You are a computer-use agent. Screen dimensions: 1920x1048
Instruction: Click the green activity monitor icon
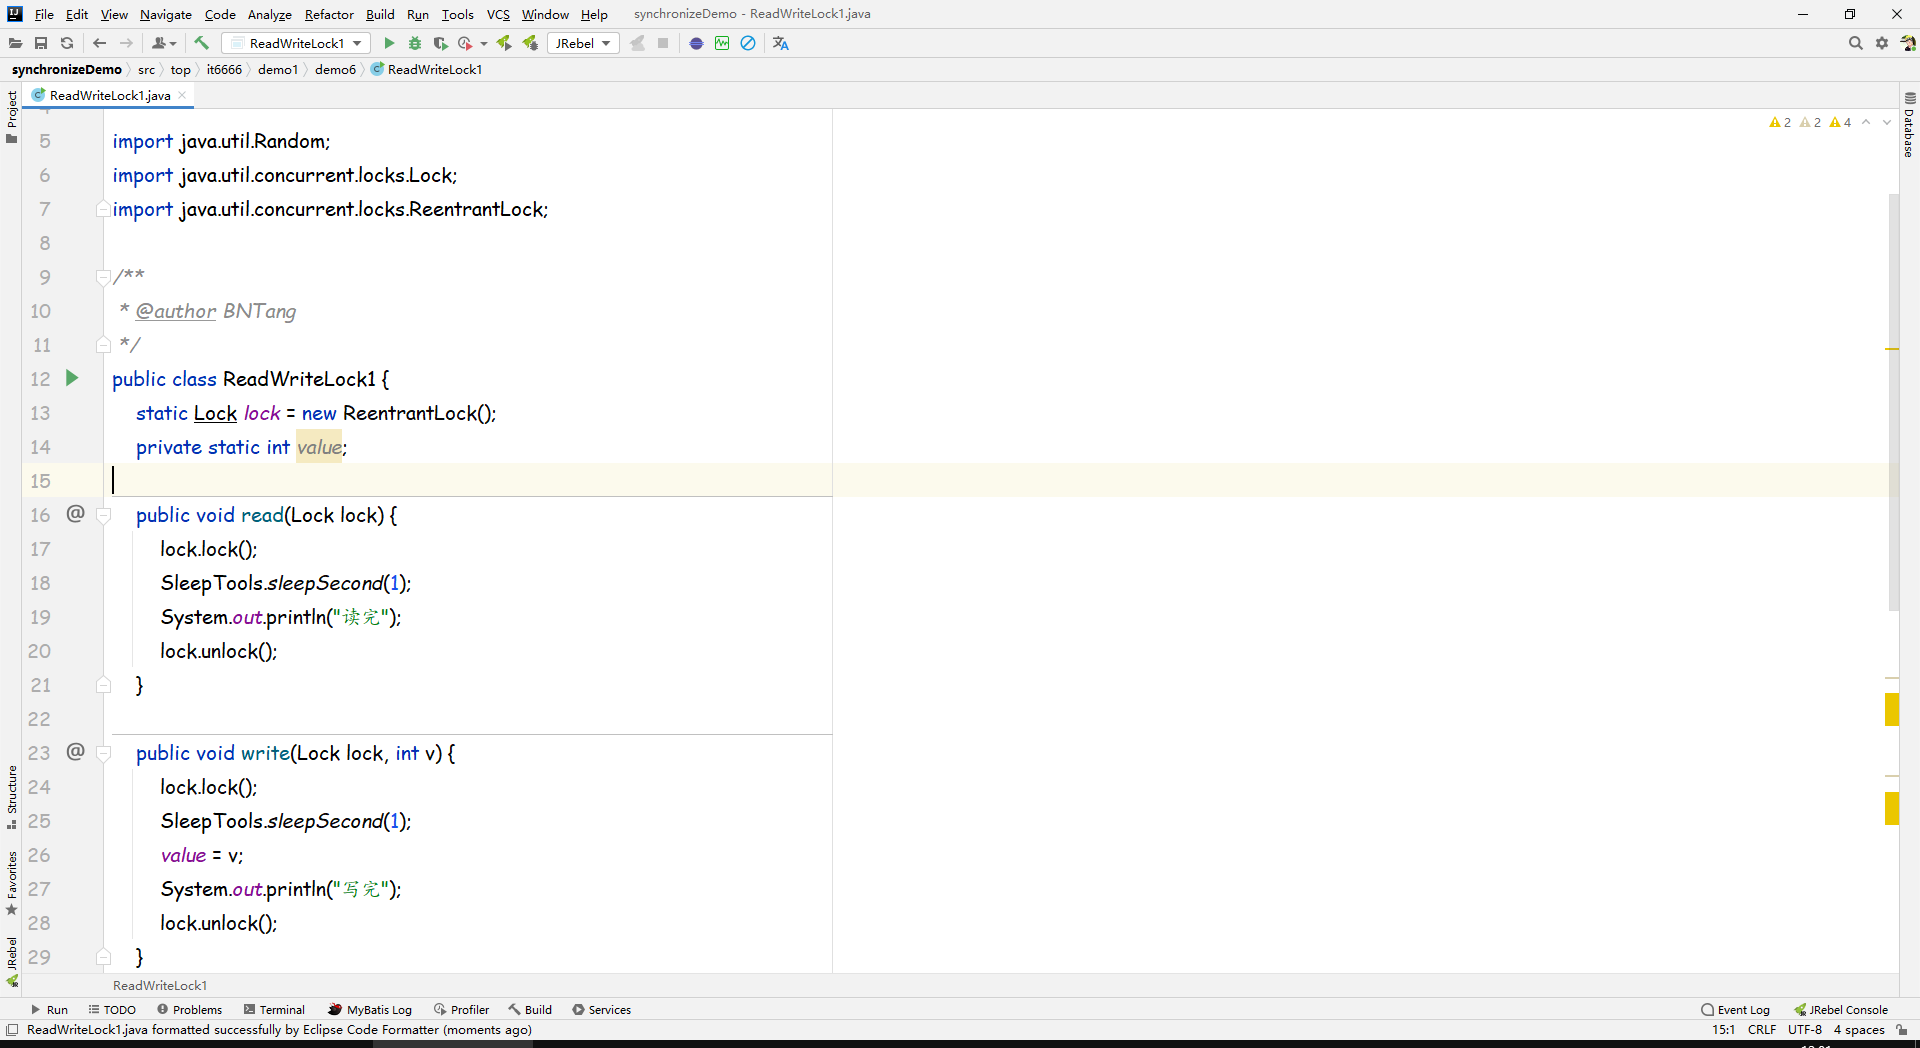[722, 43]
